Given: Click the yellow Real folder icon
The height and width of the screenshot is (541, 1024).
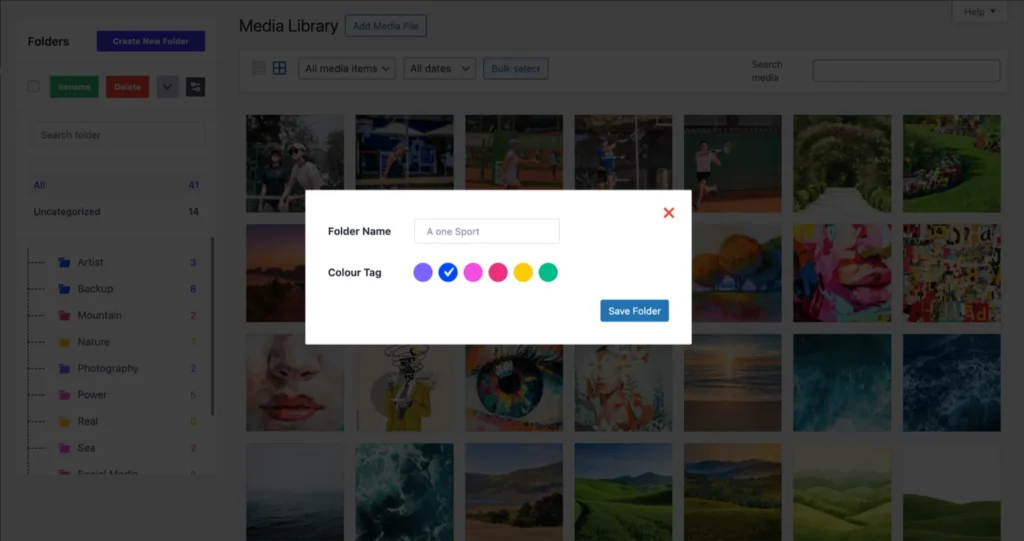Looking at the screenshot, I should (x=64, y=421).
